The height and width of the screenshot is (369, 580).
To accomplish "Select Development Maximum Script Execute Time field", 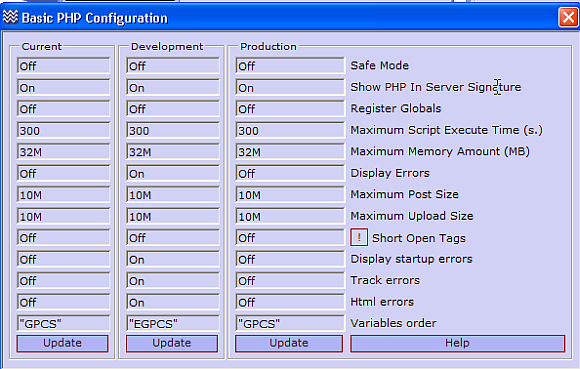I will (173, 130).
